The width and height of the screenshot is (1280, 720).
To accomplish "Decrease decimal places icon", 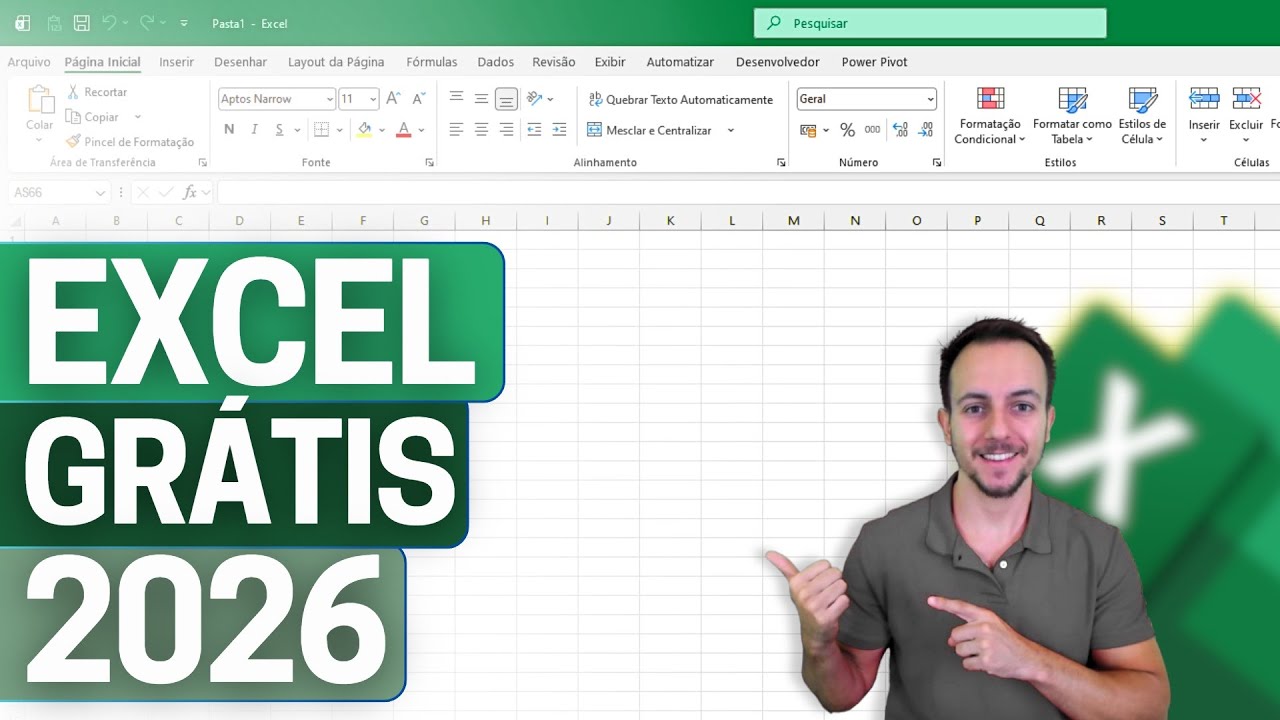I will pos(925,130).
